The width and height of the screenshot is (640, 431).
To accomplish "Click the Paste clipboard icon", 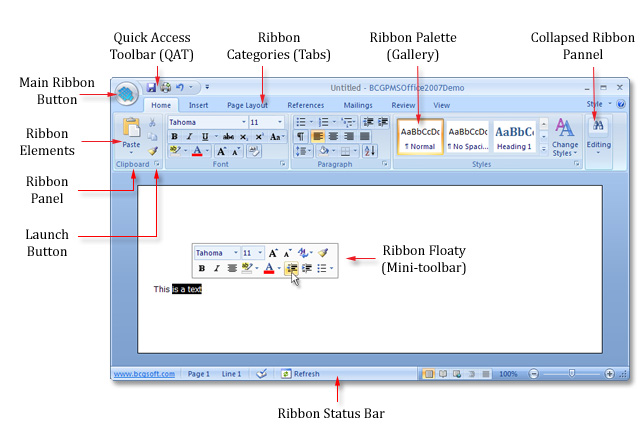I will click(x=131, y=127).
